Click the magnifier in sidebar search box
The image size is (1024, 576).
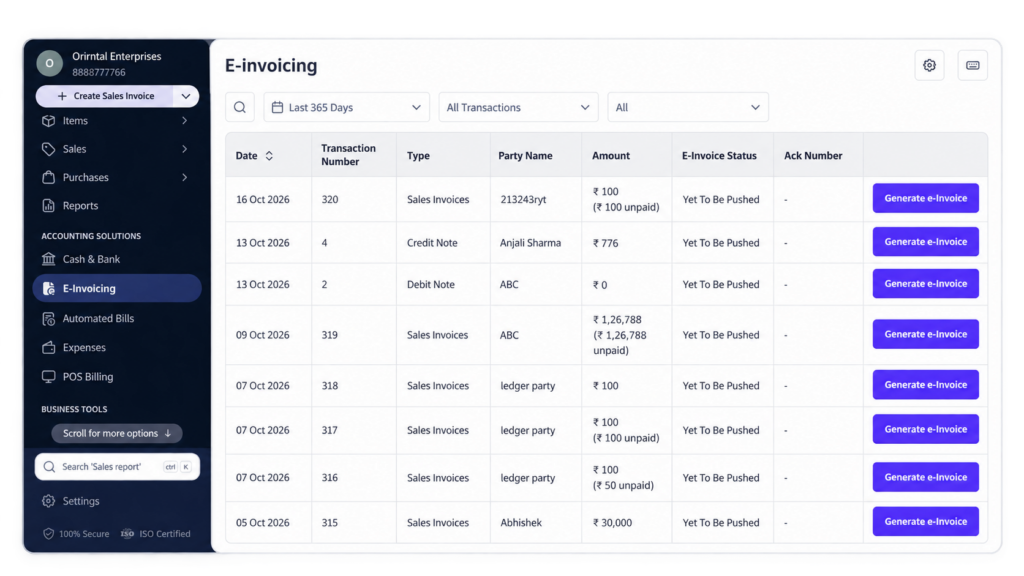pos(49,467)
